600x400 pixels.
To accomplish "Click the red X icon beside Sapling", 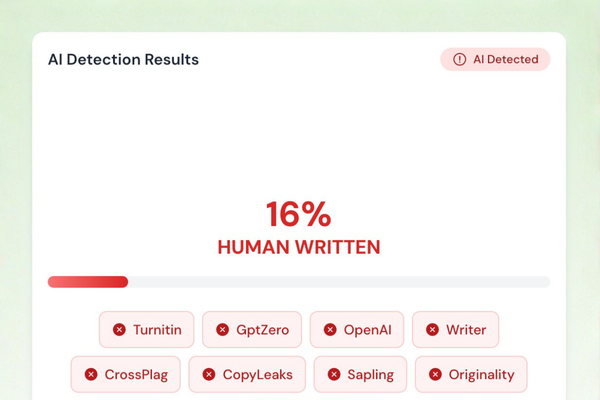I will point(334,375).
